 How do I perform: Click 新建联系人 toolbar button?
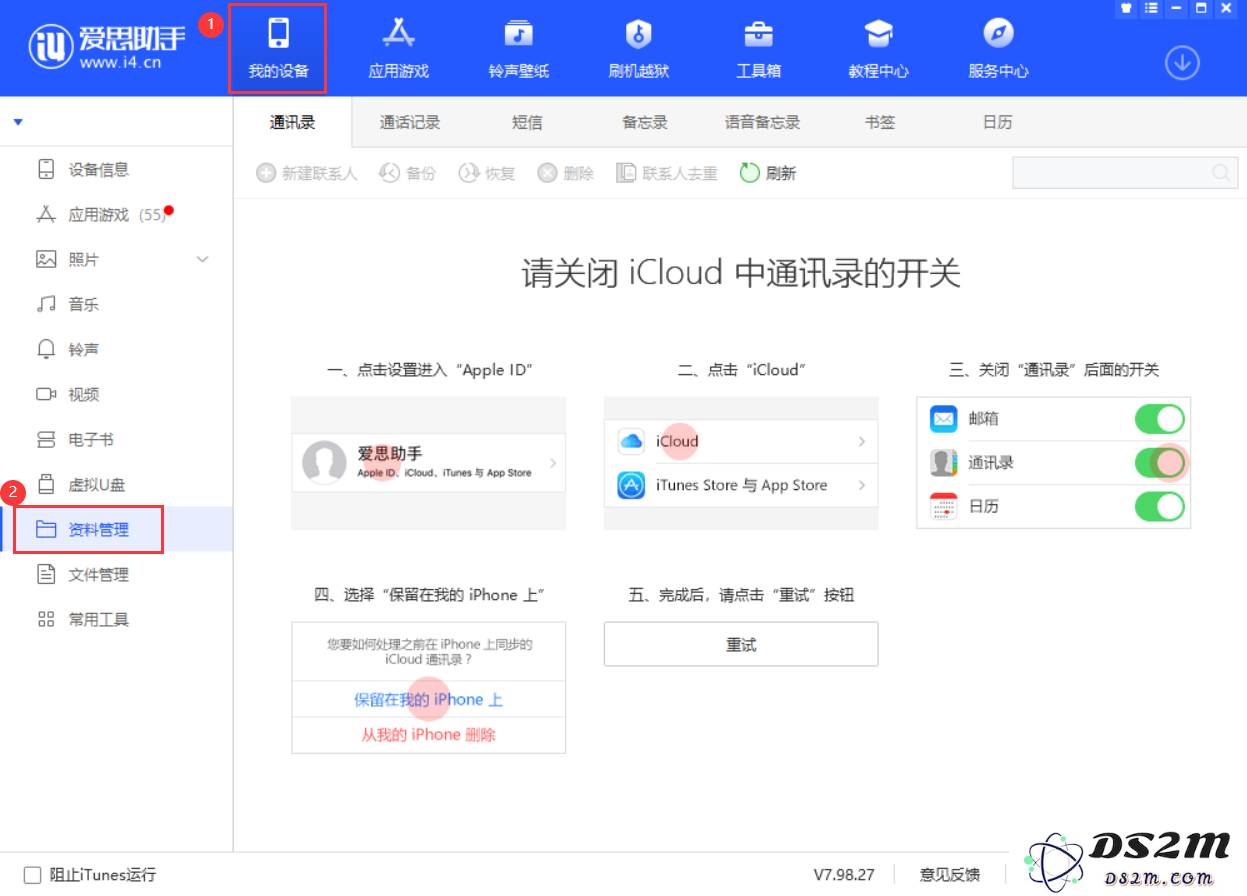[x=307, y=173]
